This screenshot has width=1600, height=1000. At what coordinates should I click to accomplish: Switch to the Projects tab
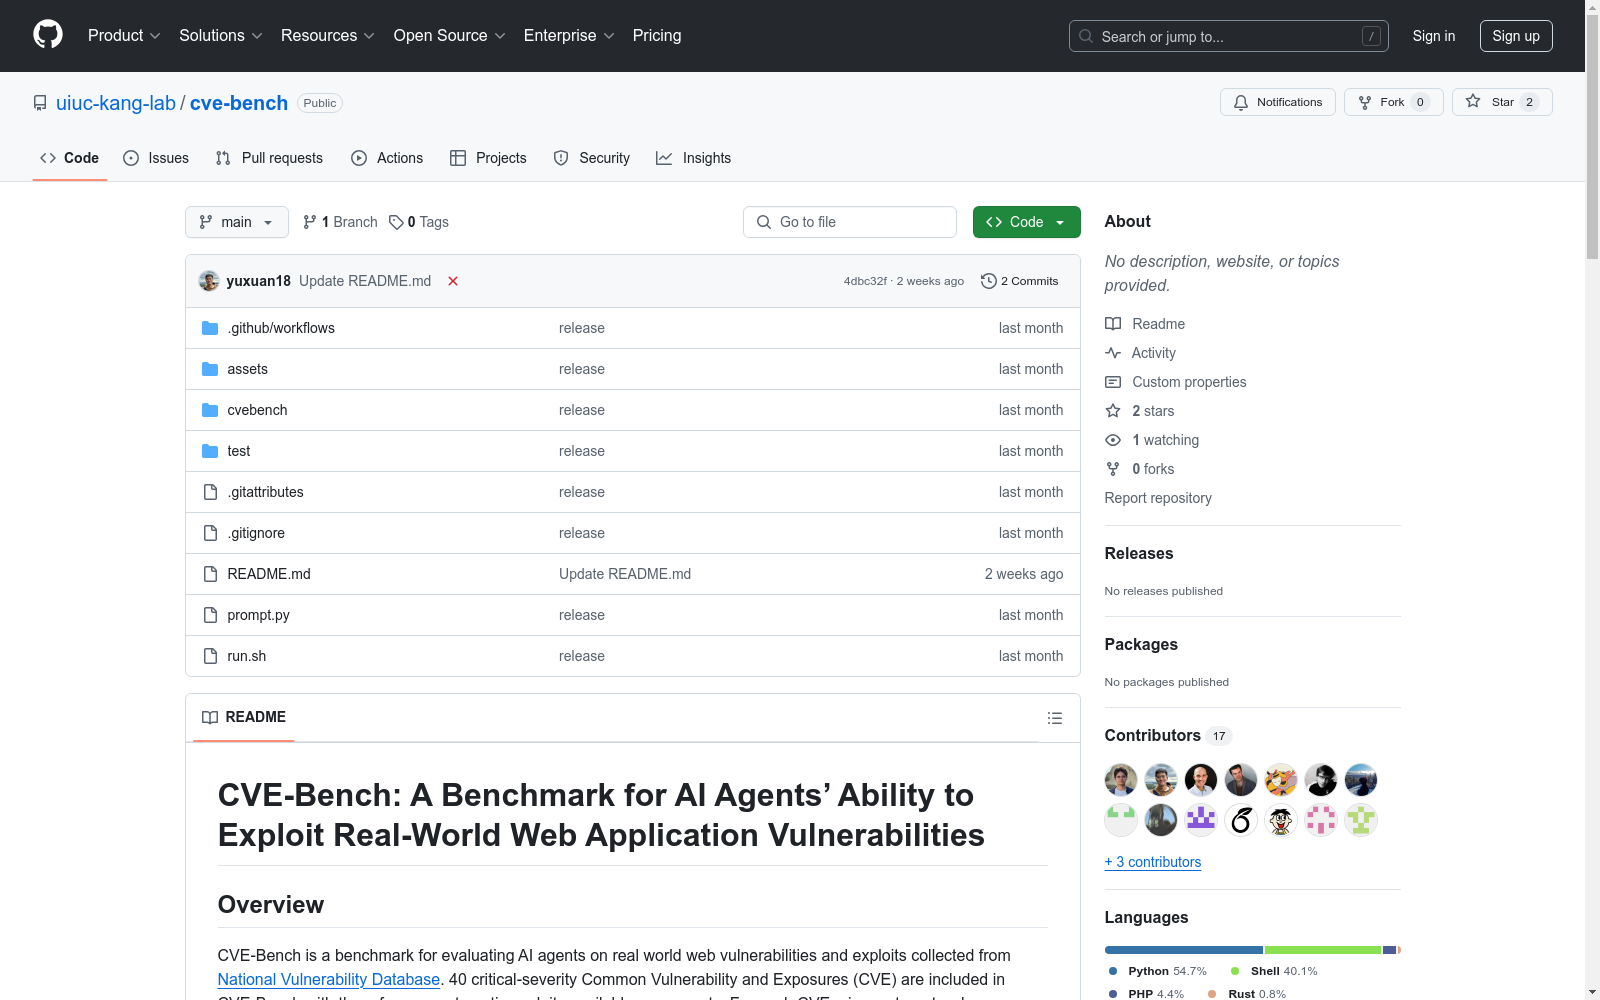tap(488, 158)
